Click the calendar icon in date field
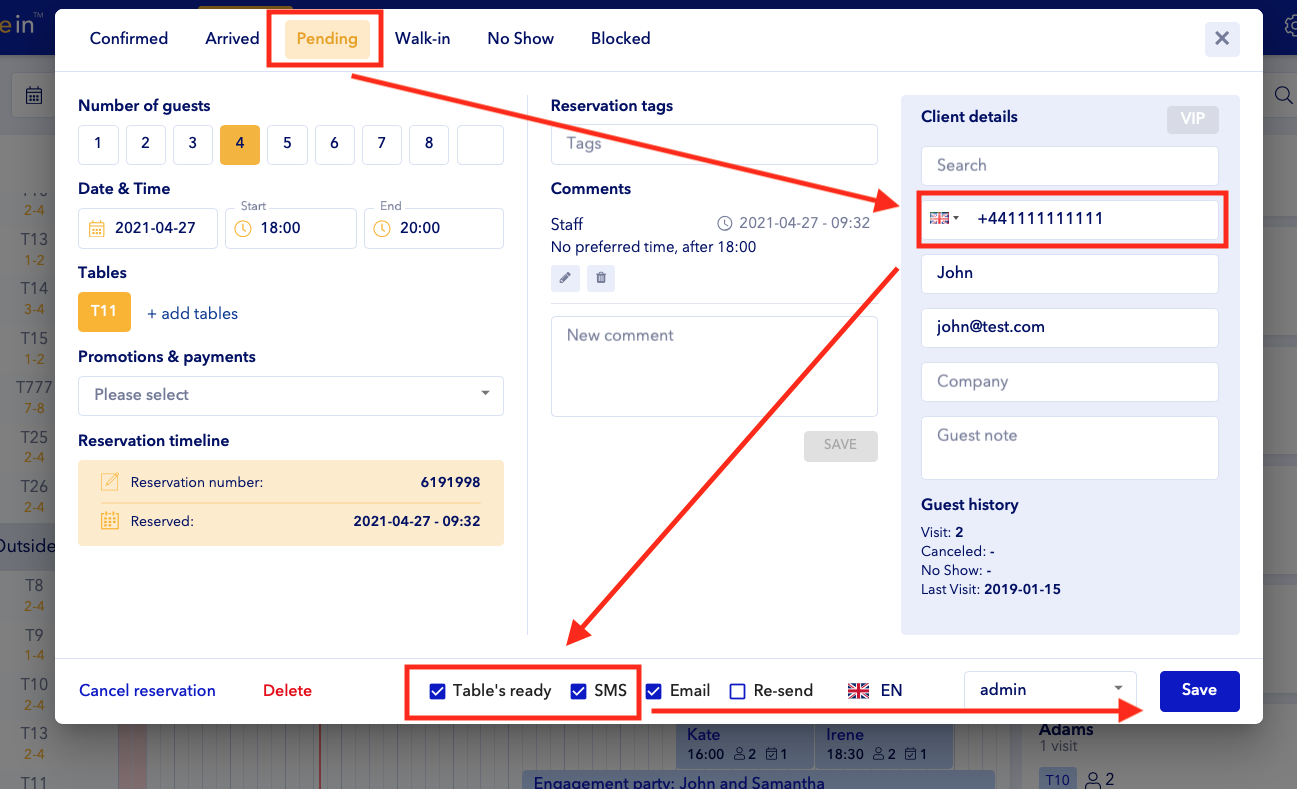1297x789 pixels. point(97,229)
